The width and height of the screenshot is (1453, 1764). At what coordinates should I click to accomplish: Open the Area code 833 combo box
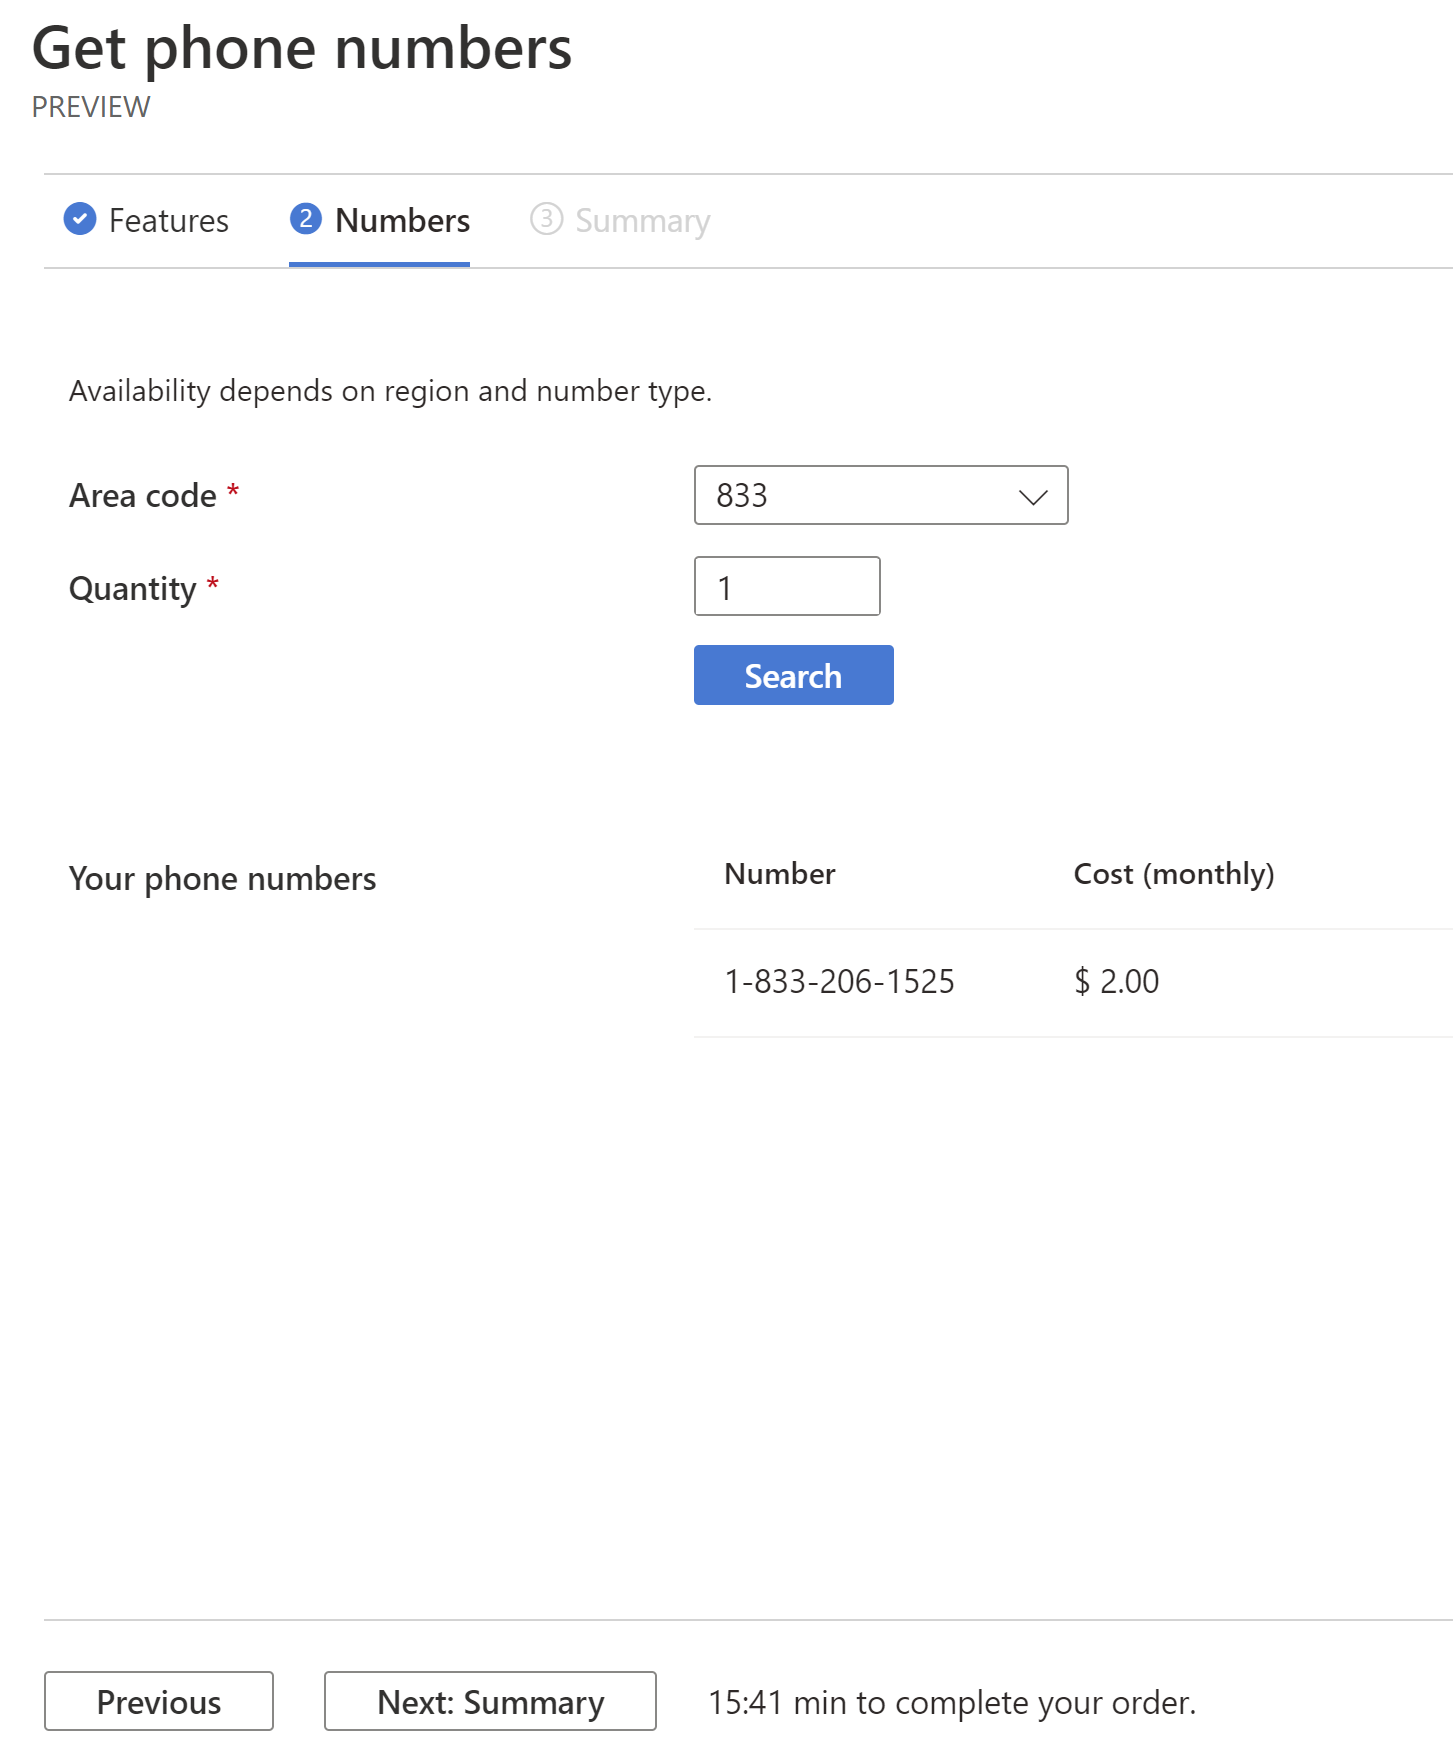[x=881, y=495]
